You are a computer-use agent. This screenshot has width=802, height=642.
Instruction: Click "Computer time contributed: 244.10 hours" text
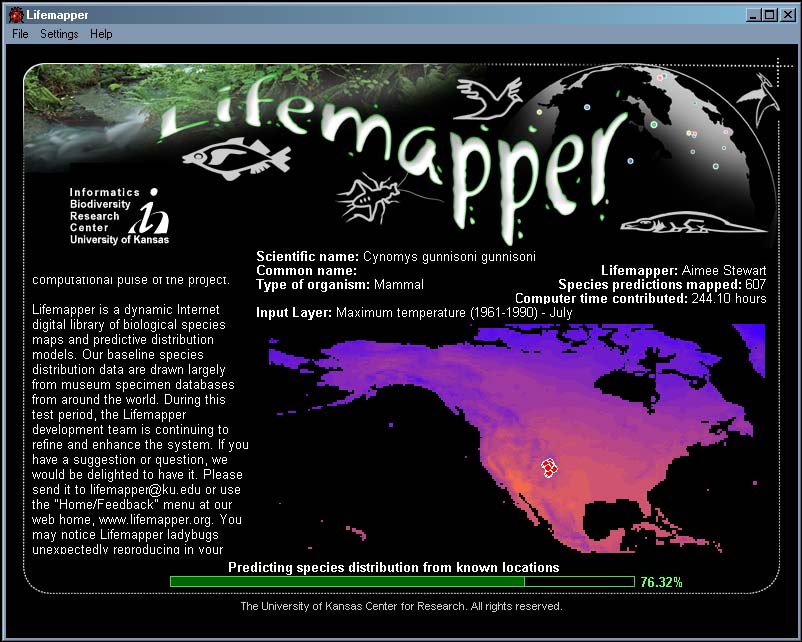click(640, 298)
